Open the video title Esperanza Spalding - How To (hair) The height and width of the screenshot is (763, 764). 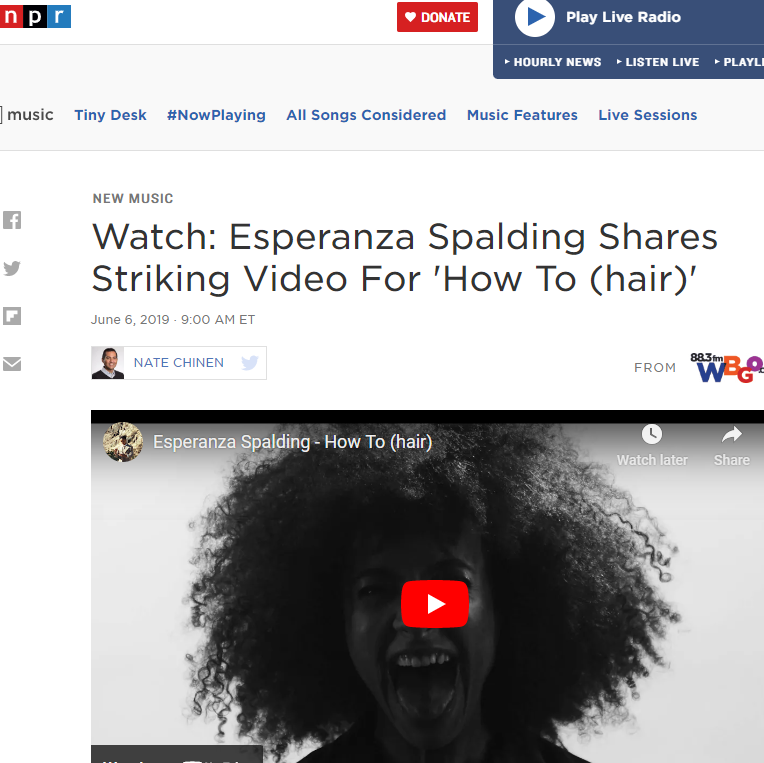292,442
